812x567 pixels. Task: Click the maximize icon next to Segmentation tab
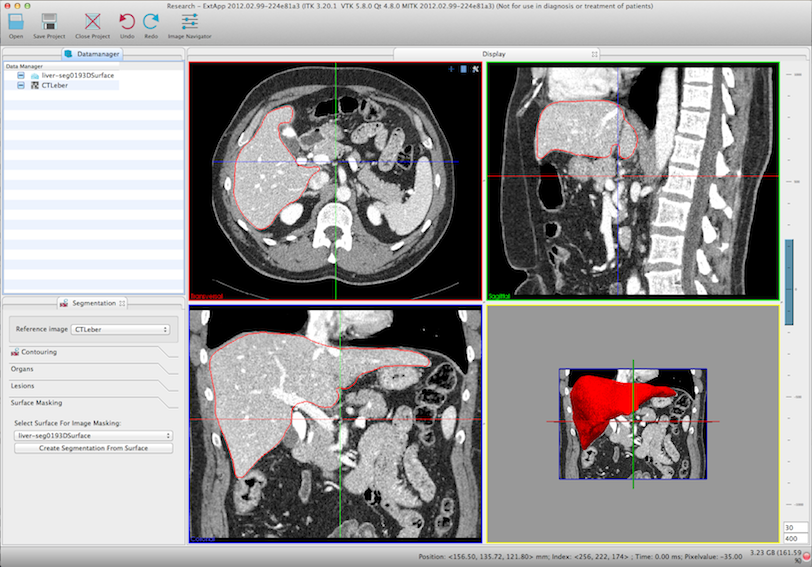click(x=122, y=303)
